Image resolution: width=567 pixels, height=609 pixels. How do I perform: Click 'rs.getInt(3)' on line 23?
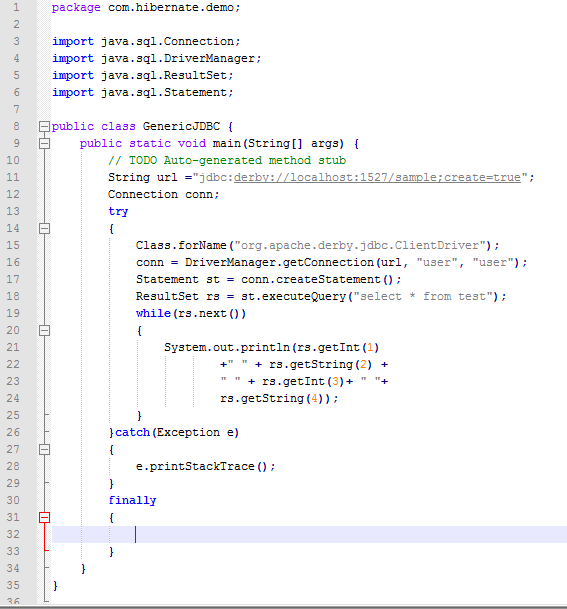[303, 381]
